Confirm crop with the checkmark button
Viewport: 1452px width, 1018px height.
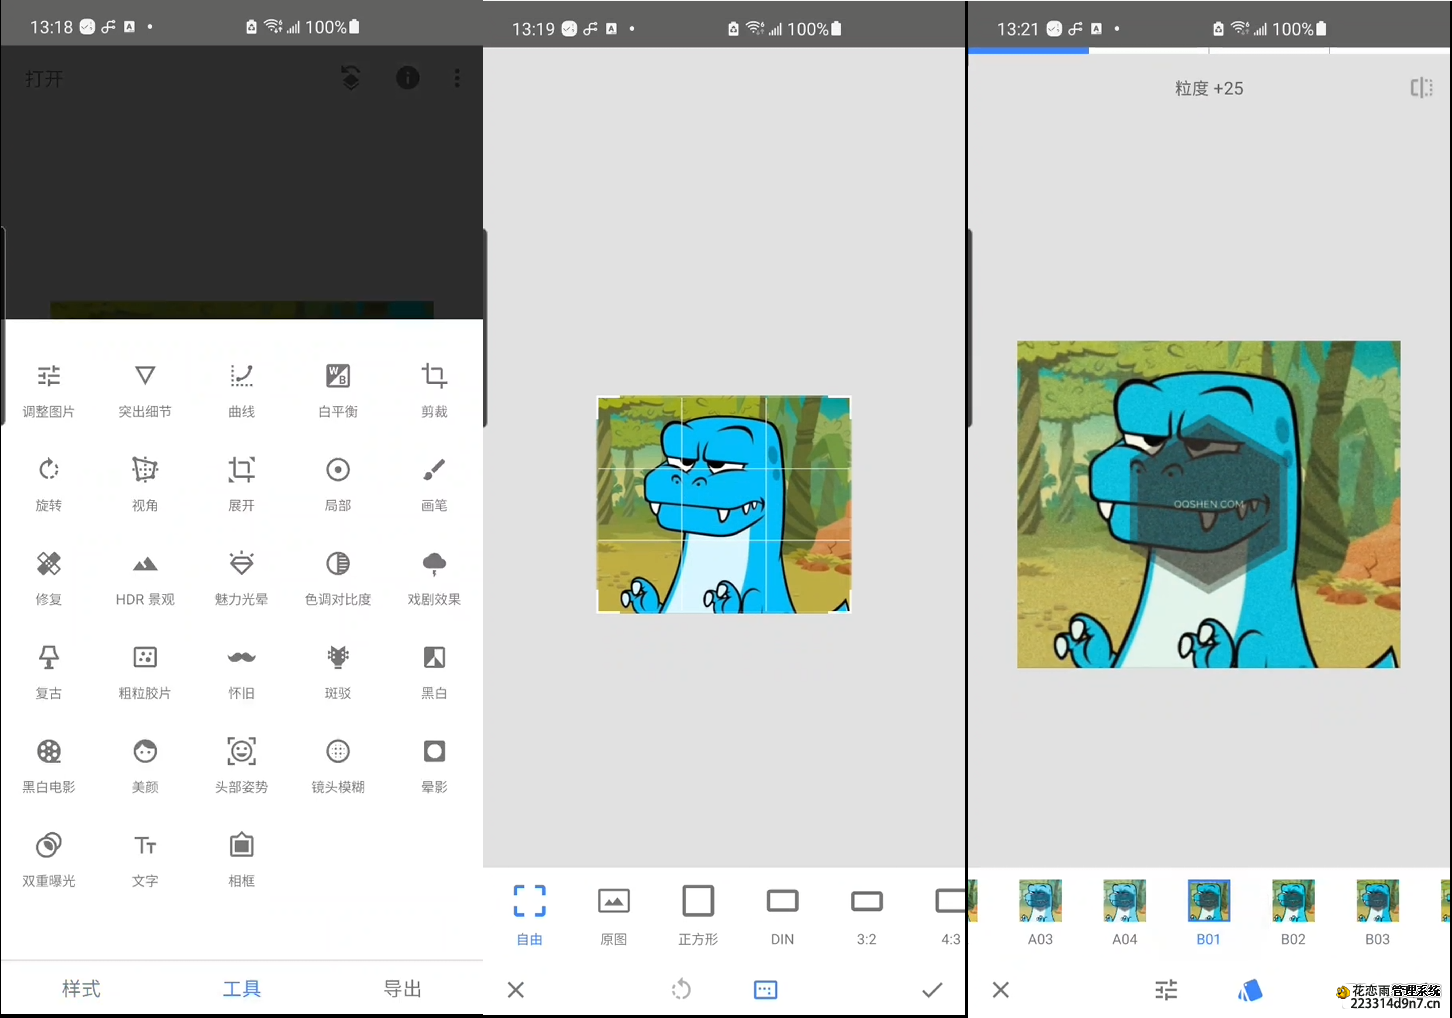pyautogui.click(x=931, y=989)
